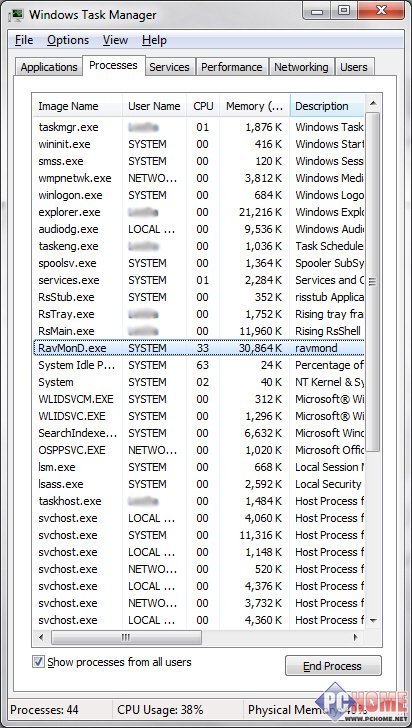Select the audiodg.exe process
This screenshot has width=412, height=728.
point(199,229)
